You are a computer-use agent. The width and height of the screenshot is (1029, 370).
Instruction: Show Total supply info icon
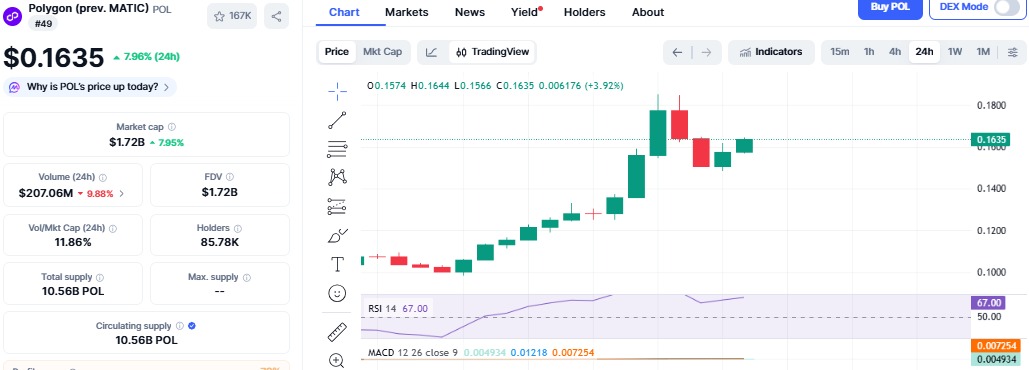click(x=100, y=278)
